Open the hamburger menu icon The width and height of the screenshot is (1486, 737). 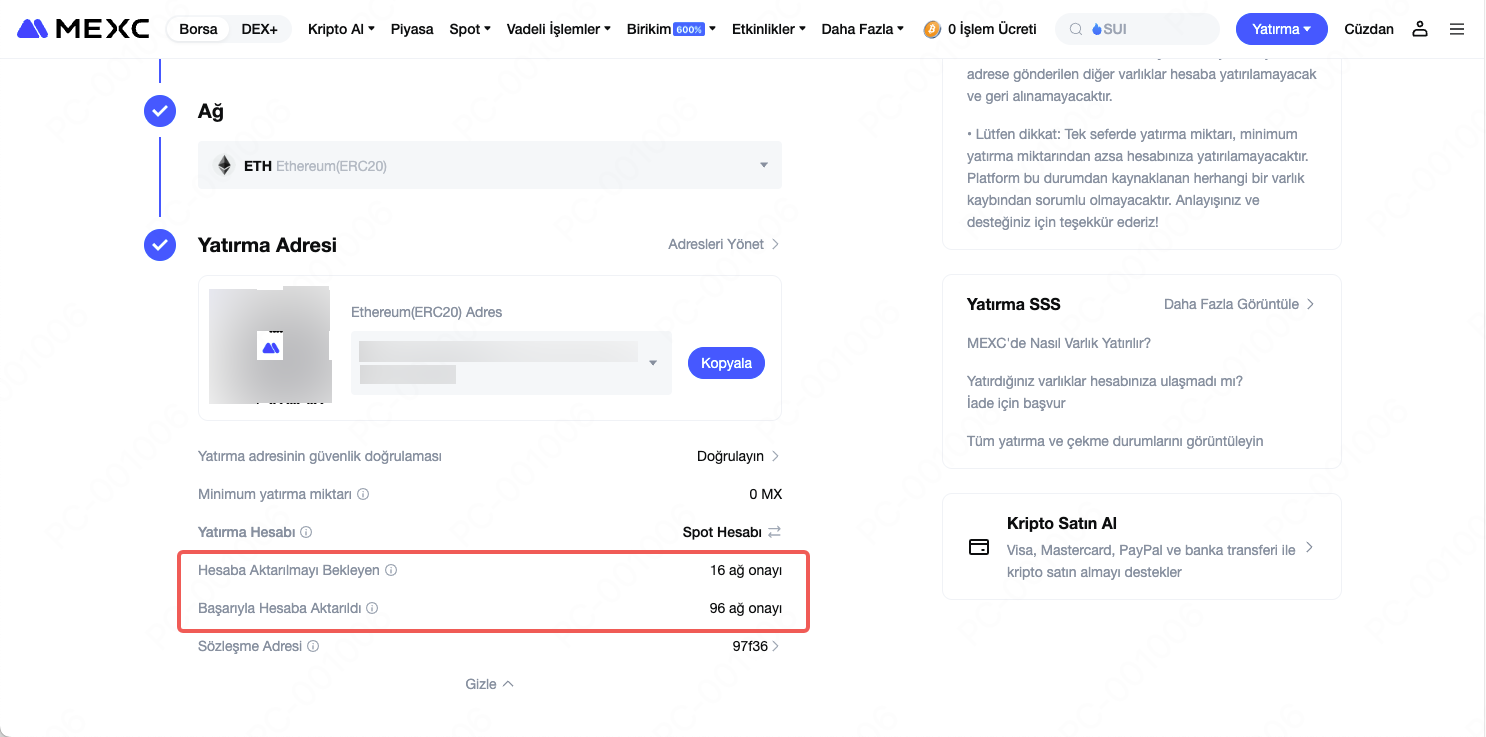pyautogui.click(x=1457, y=29)
